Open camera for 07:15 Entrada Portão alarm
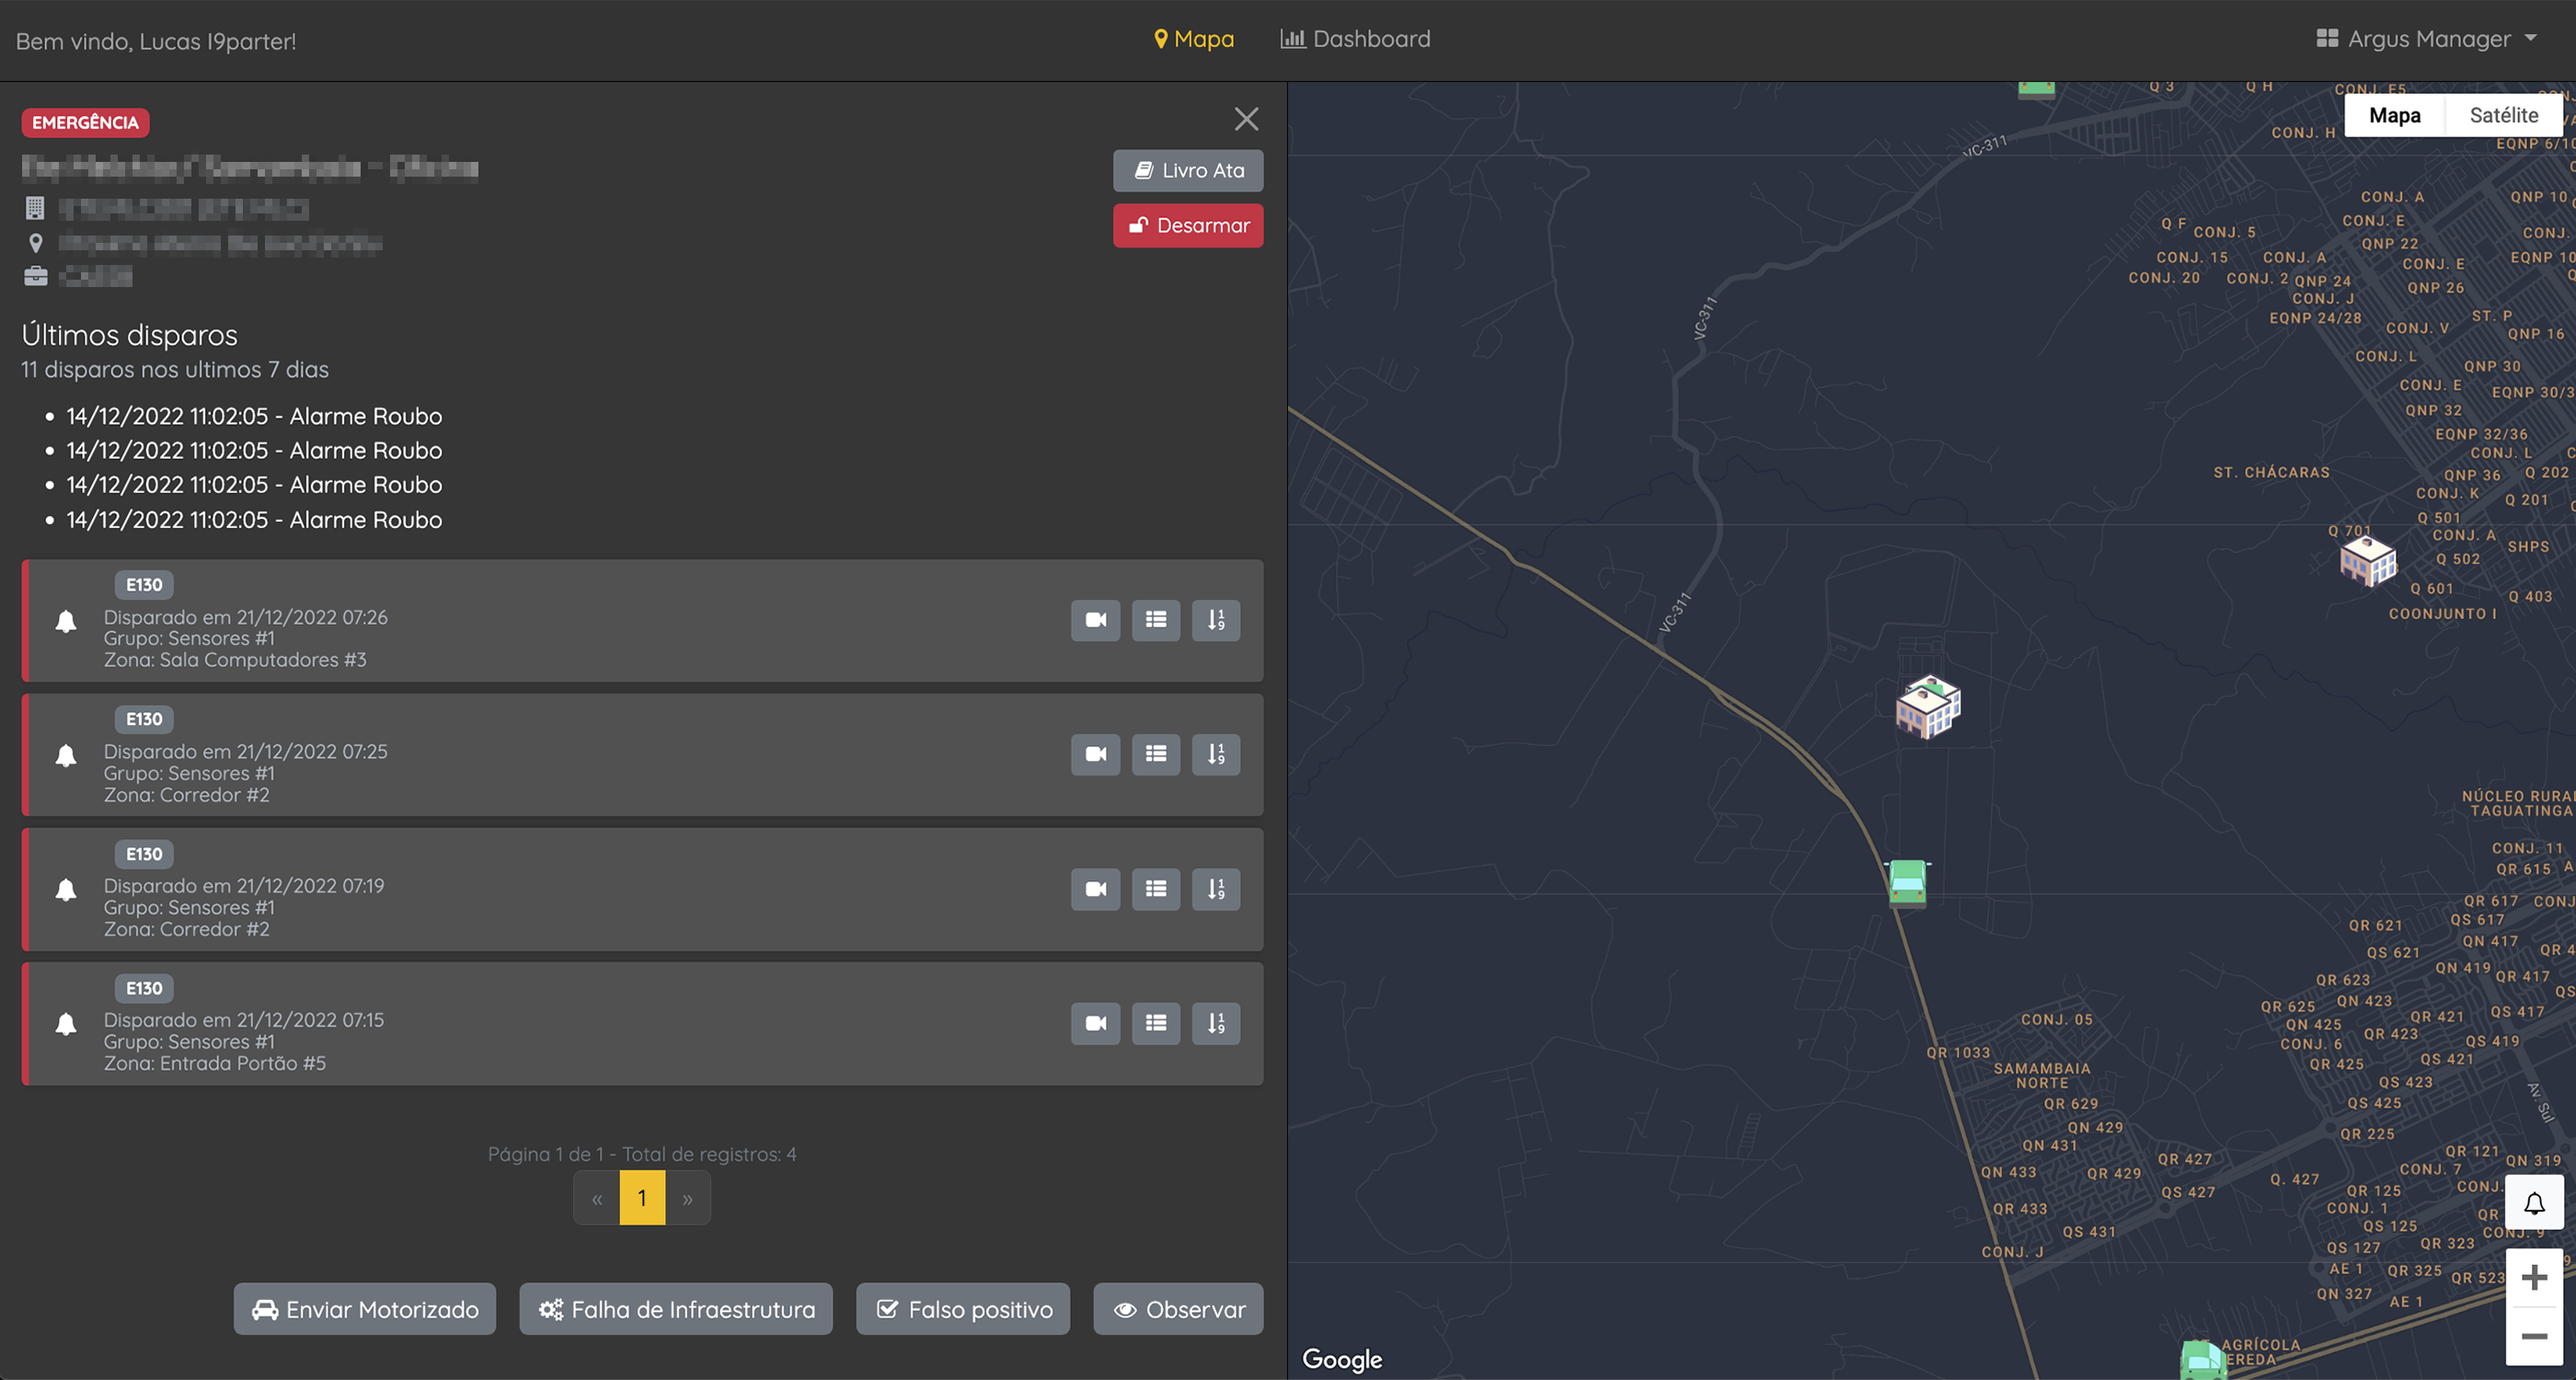Image resolution: width=2576 pixels, height=1380 pixels. pos(1095,1023)
